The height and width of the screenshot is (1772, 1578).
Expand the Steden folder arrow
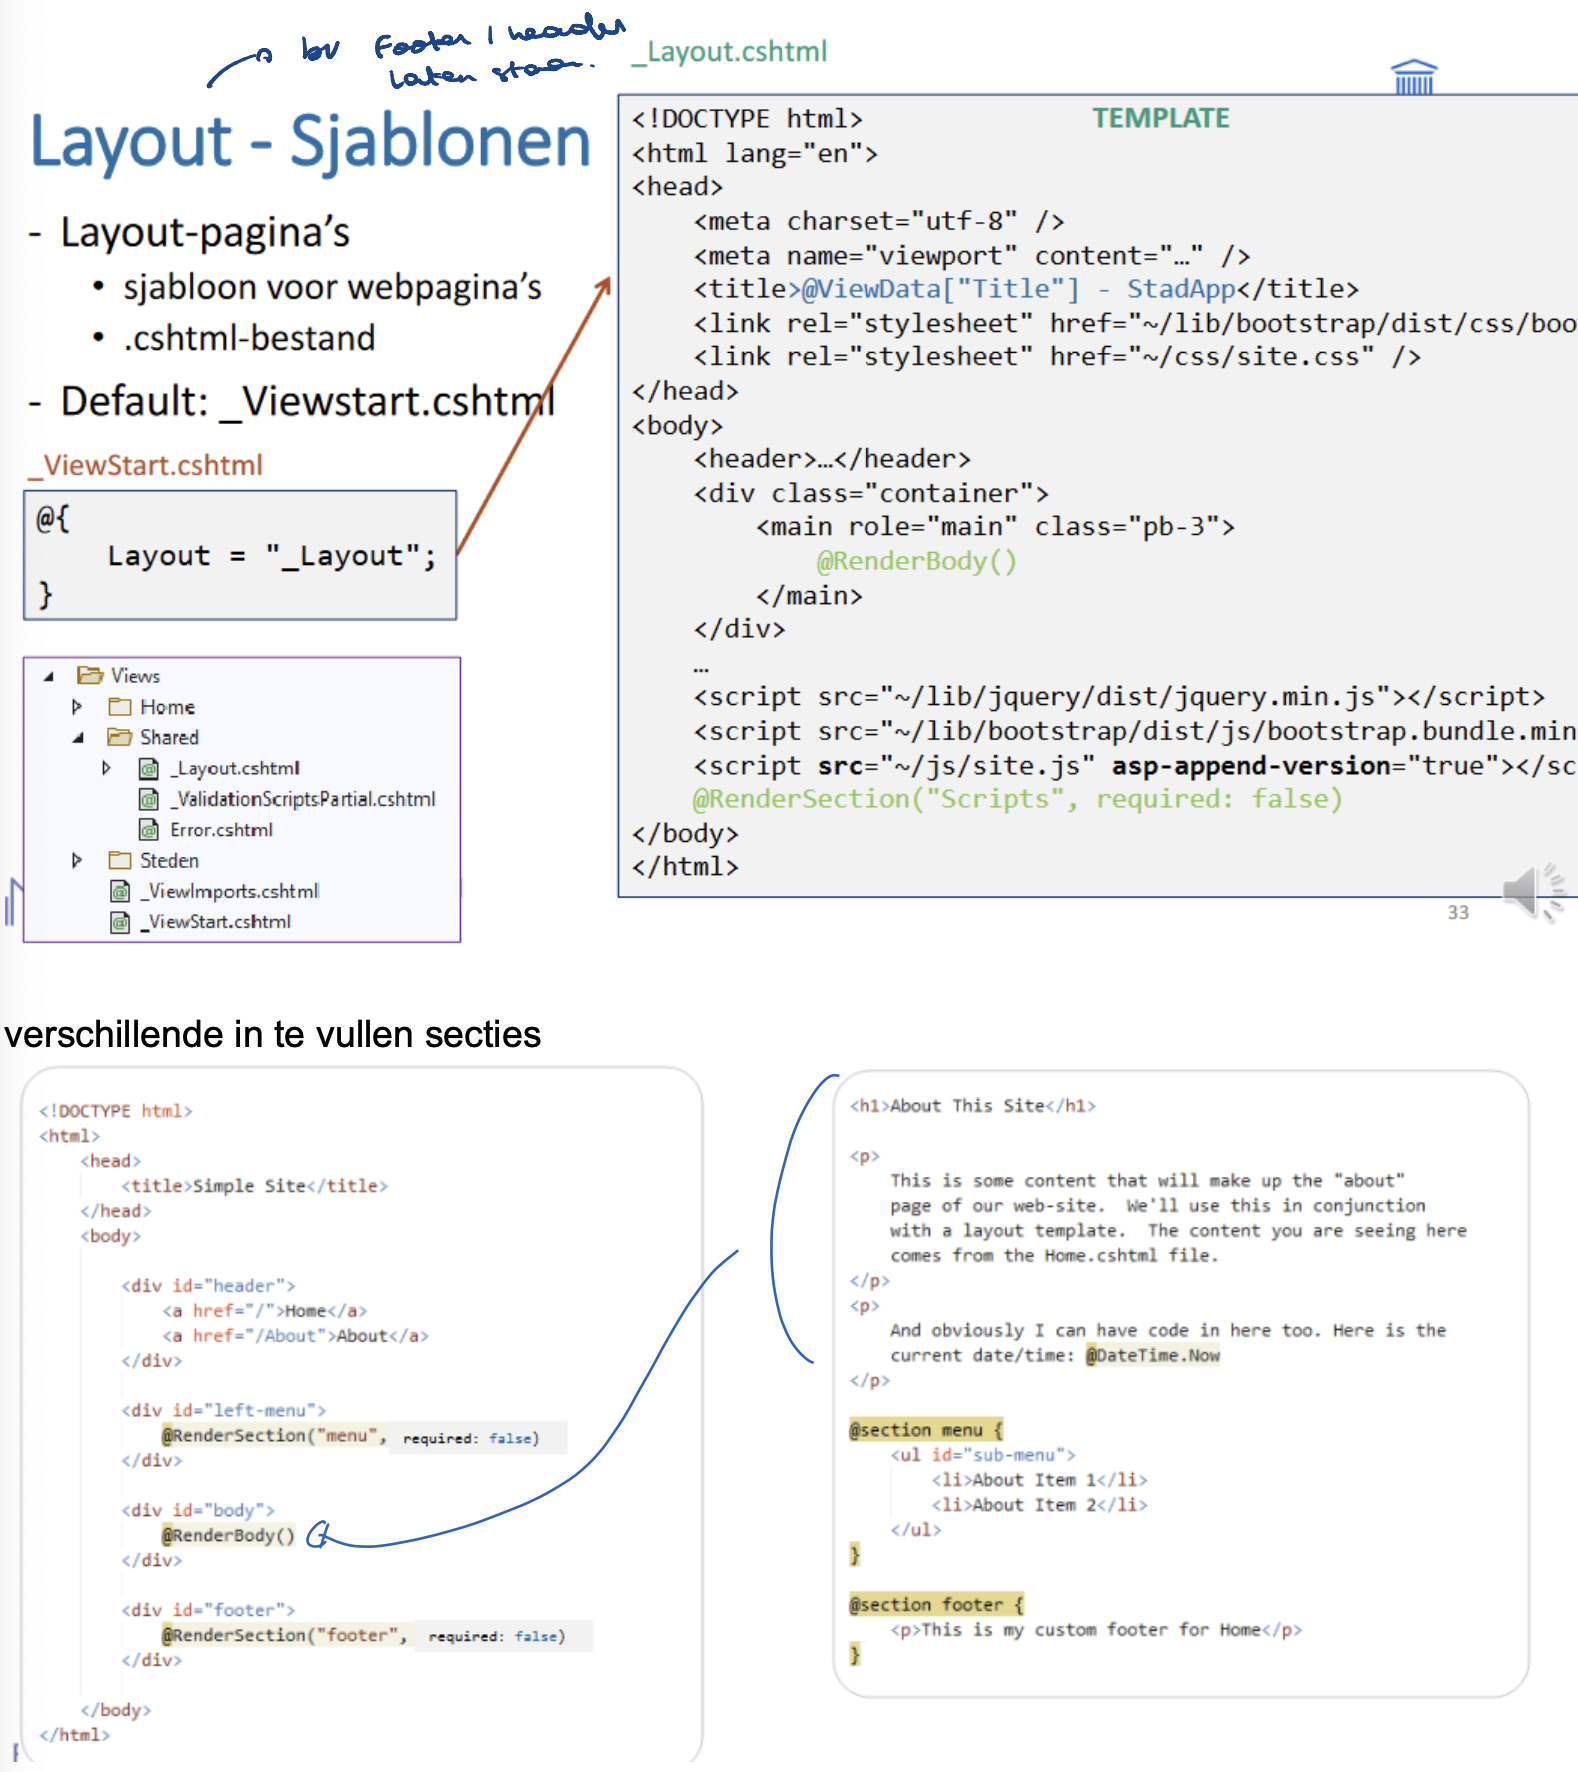(77, 860)
